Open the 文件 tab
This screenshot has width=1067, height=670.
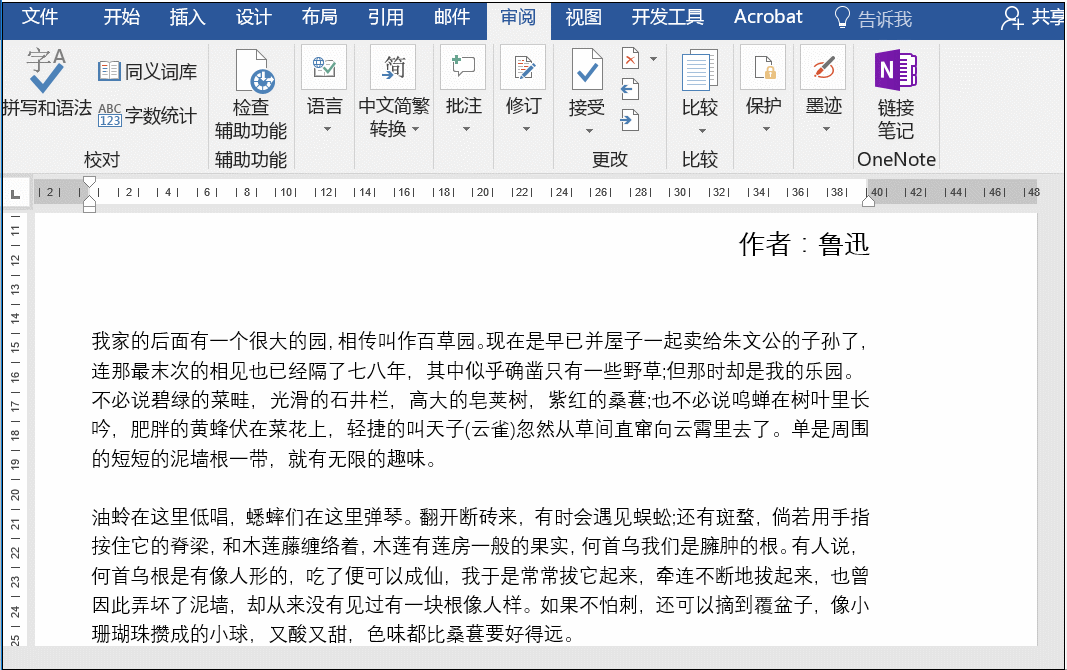pyautogui.click(x=39, y=17)
